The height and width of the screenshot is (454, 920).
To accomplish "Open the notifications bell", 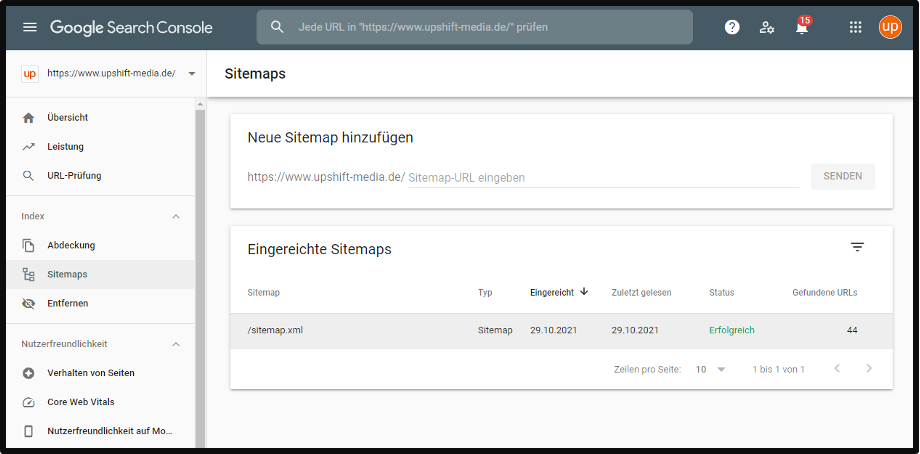I will (801, 27).
